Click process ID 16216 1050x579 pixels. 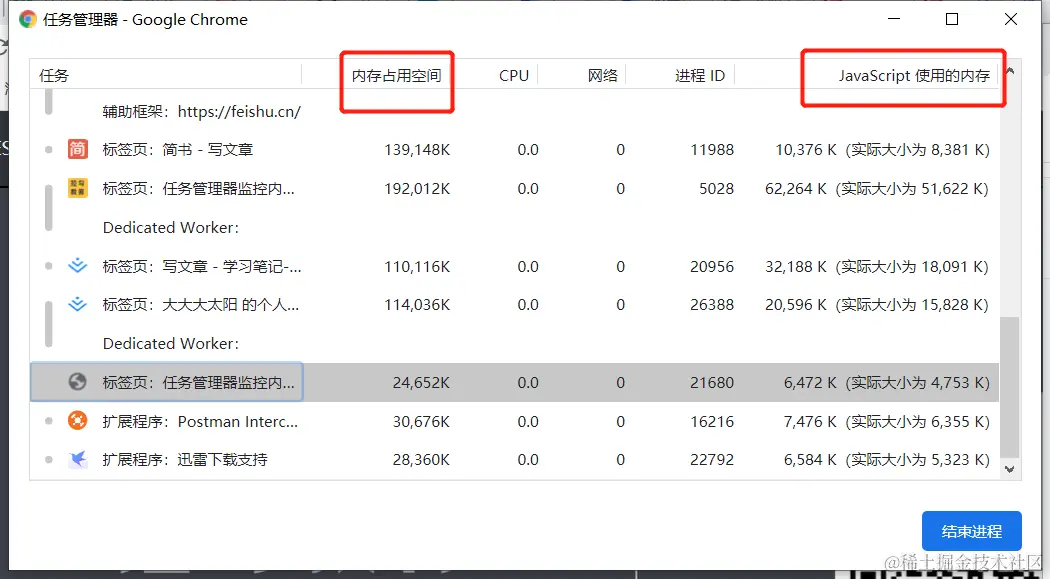point(712,422)
